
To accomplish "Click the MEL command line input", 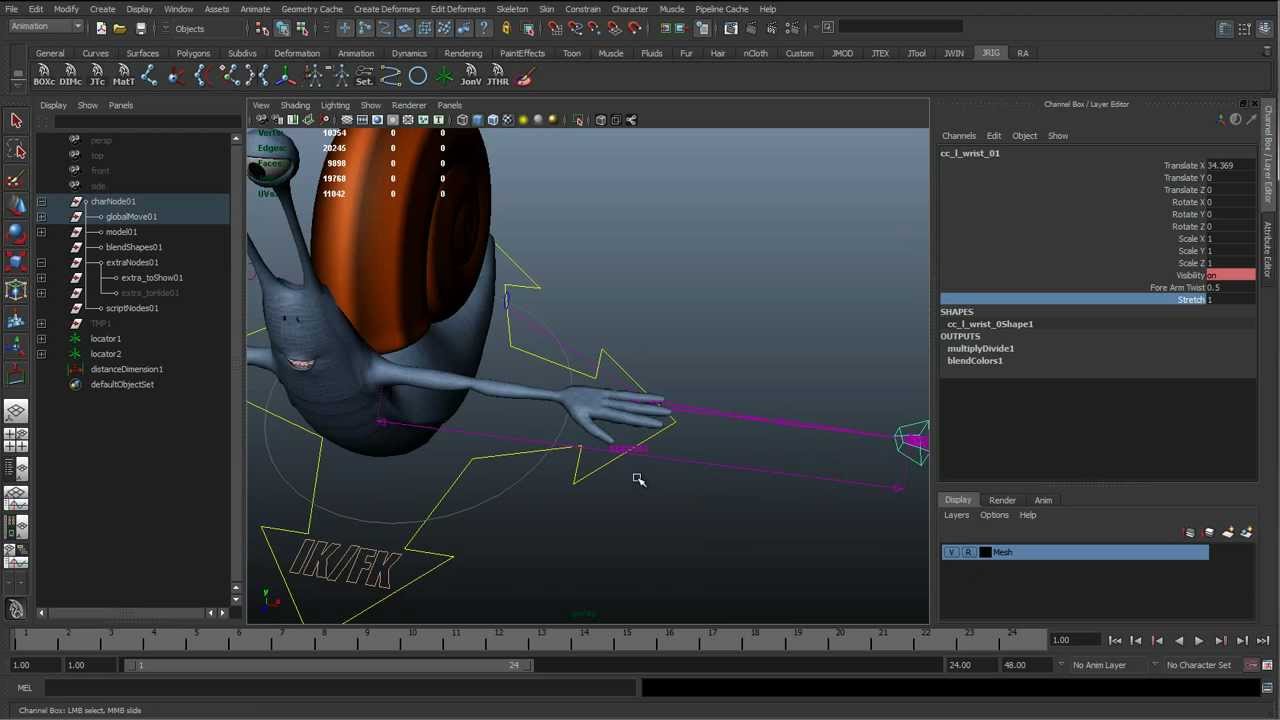I will [x=340, y=688].
